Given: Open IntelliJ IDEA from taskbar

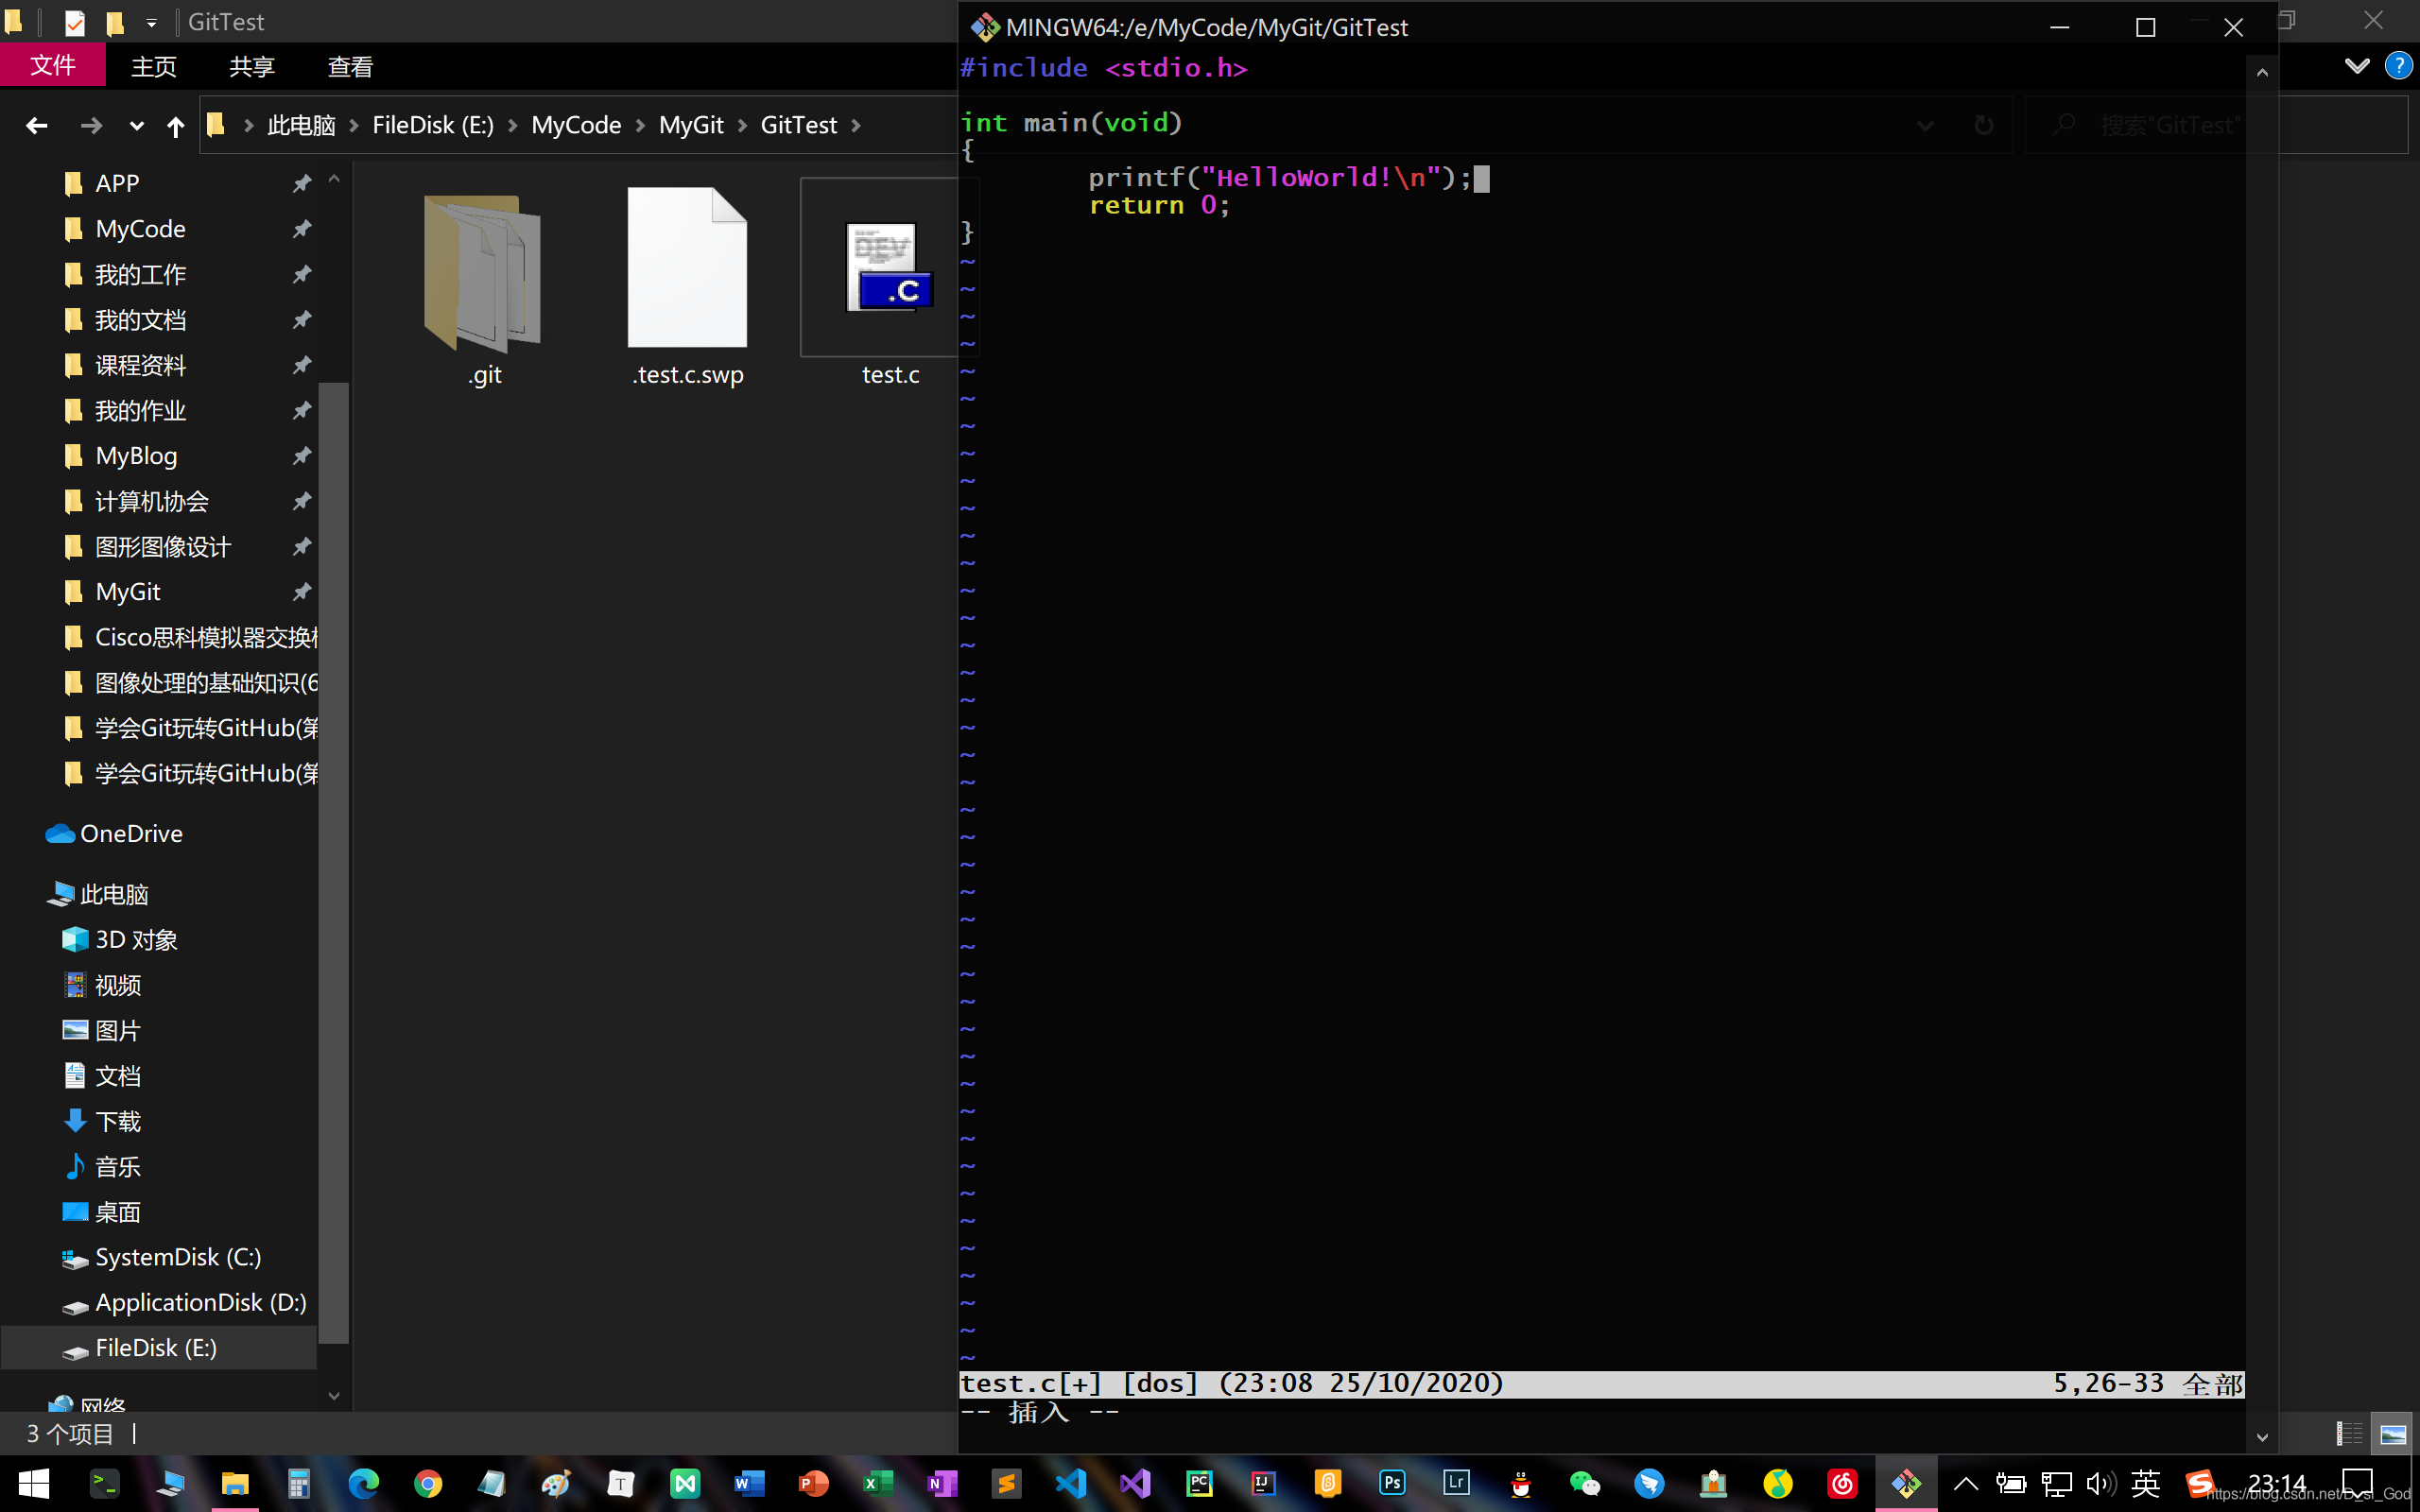Looking at the screenshot, I should 1263,1484.
